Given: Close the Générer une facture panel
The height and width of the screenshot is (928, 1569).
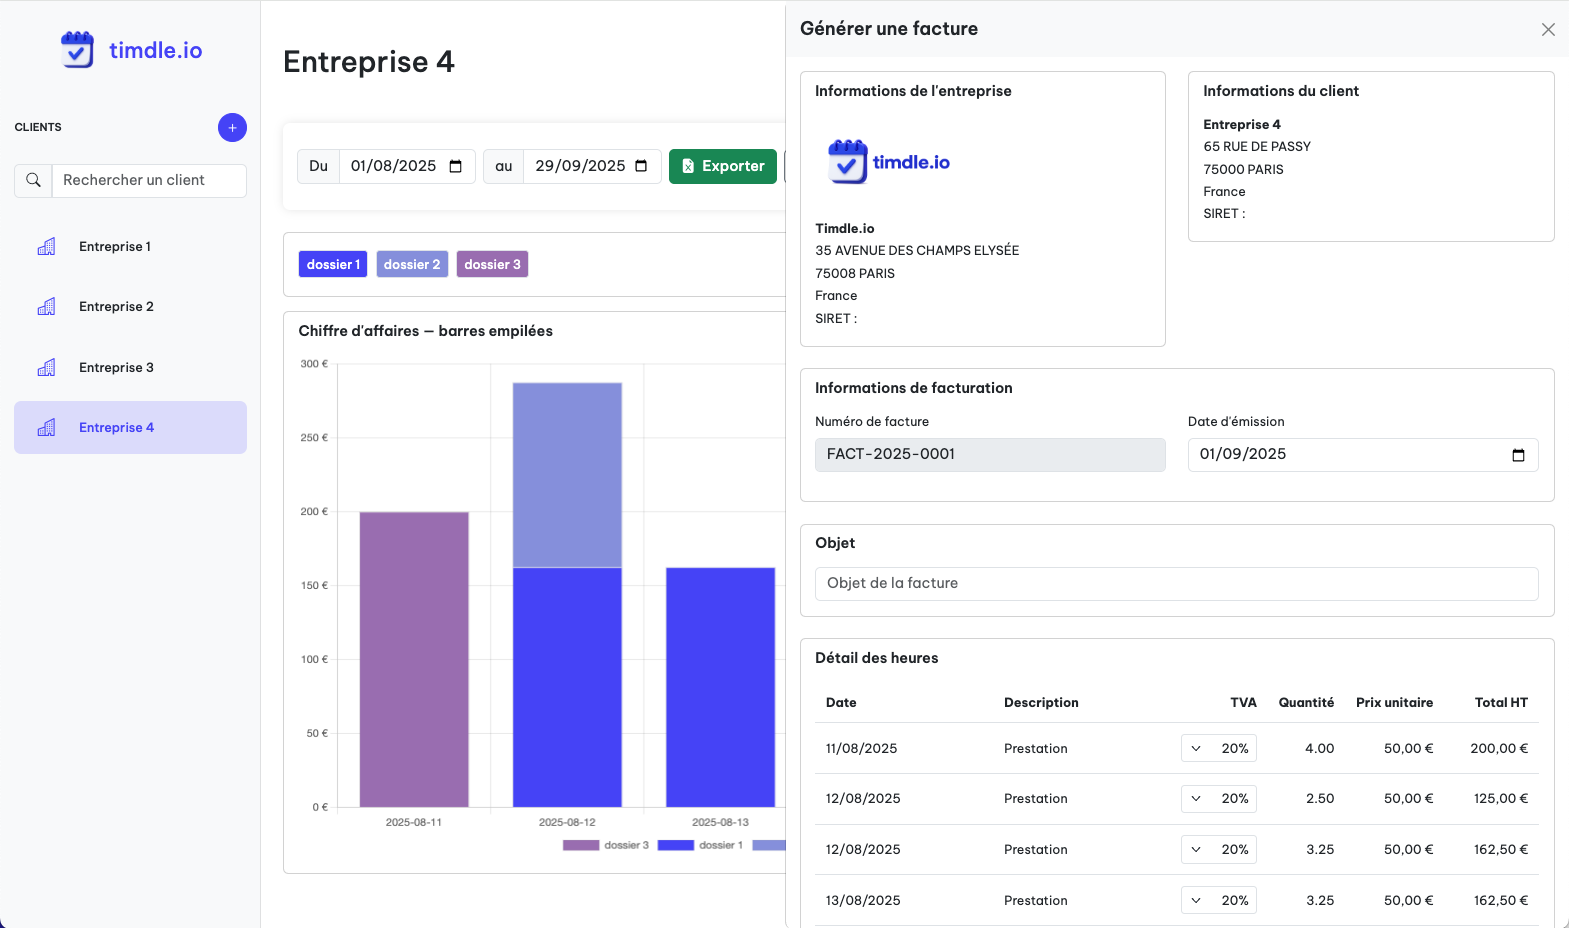Looking at the screenshot, I should click(1547, 29).
